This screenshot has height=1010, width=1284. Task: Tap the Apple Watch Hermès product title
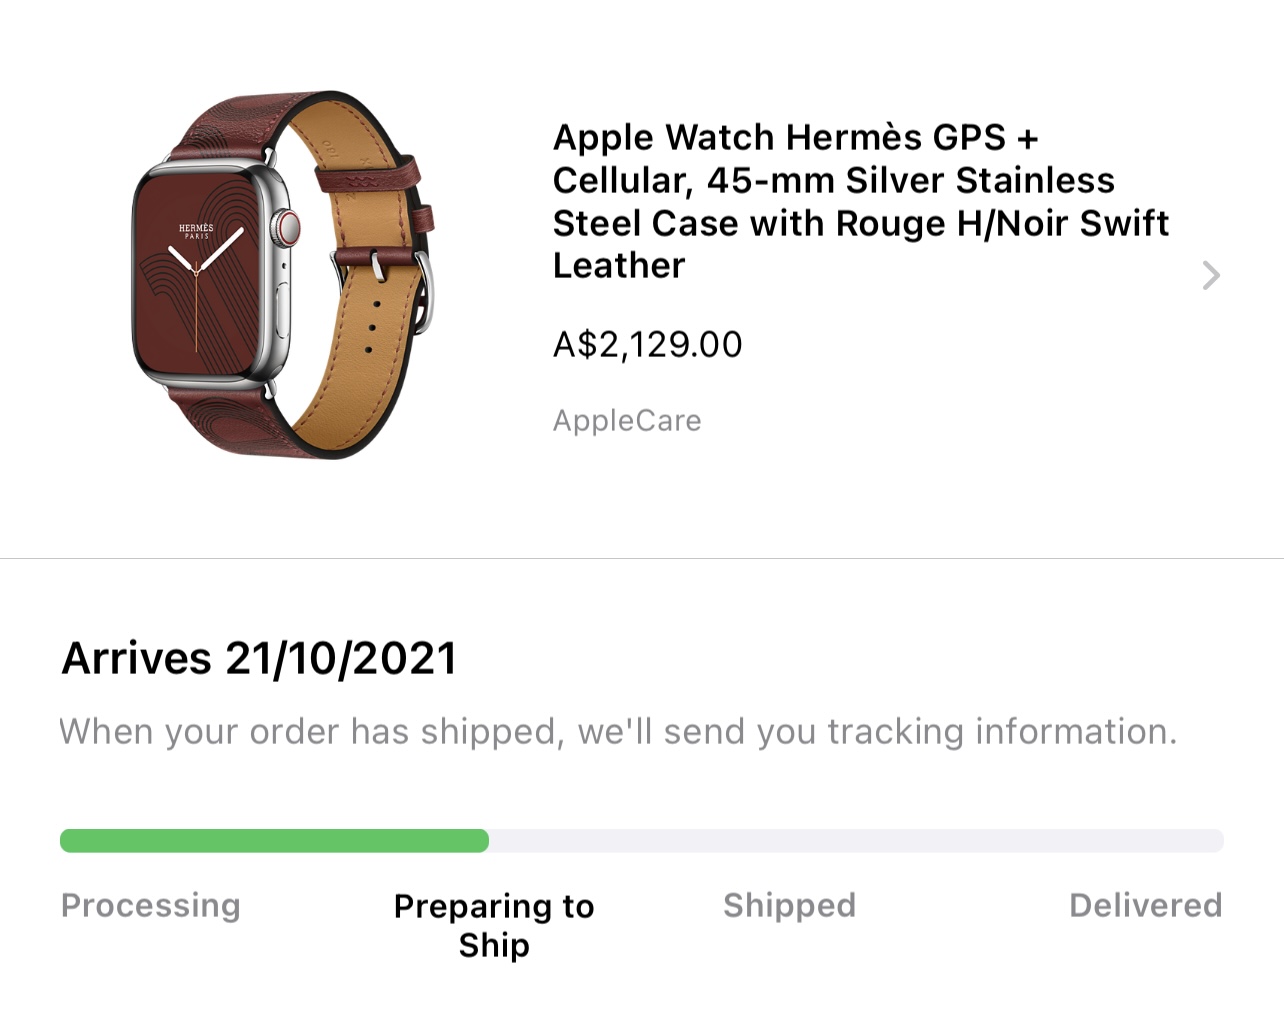pyautogui.click(x=860, y=201)
